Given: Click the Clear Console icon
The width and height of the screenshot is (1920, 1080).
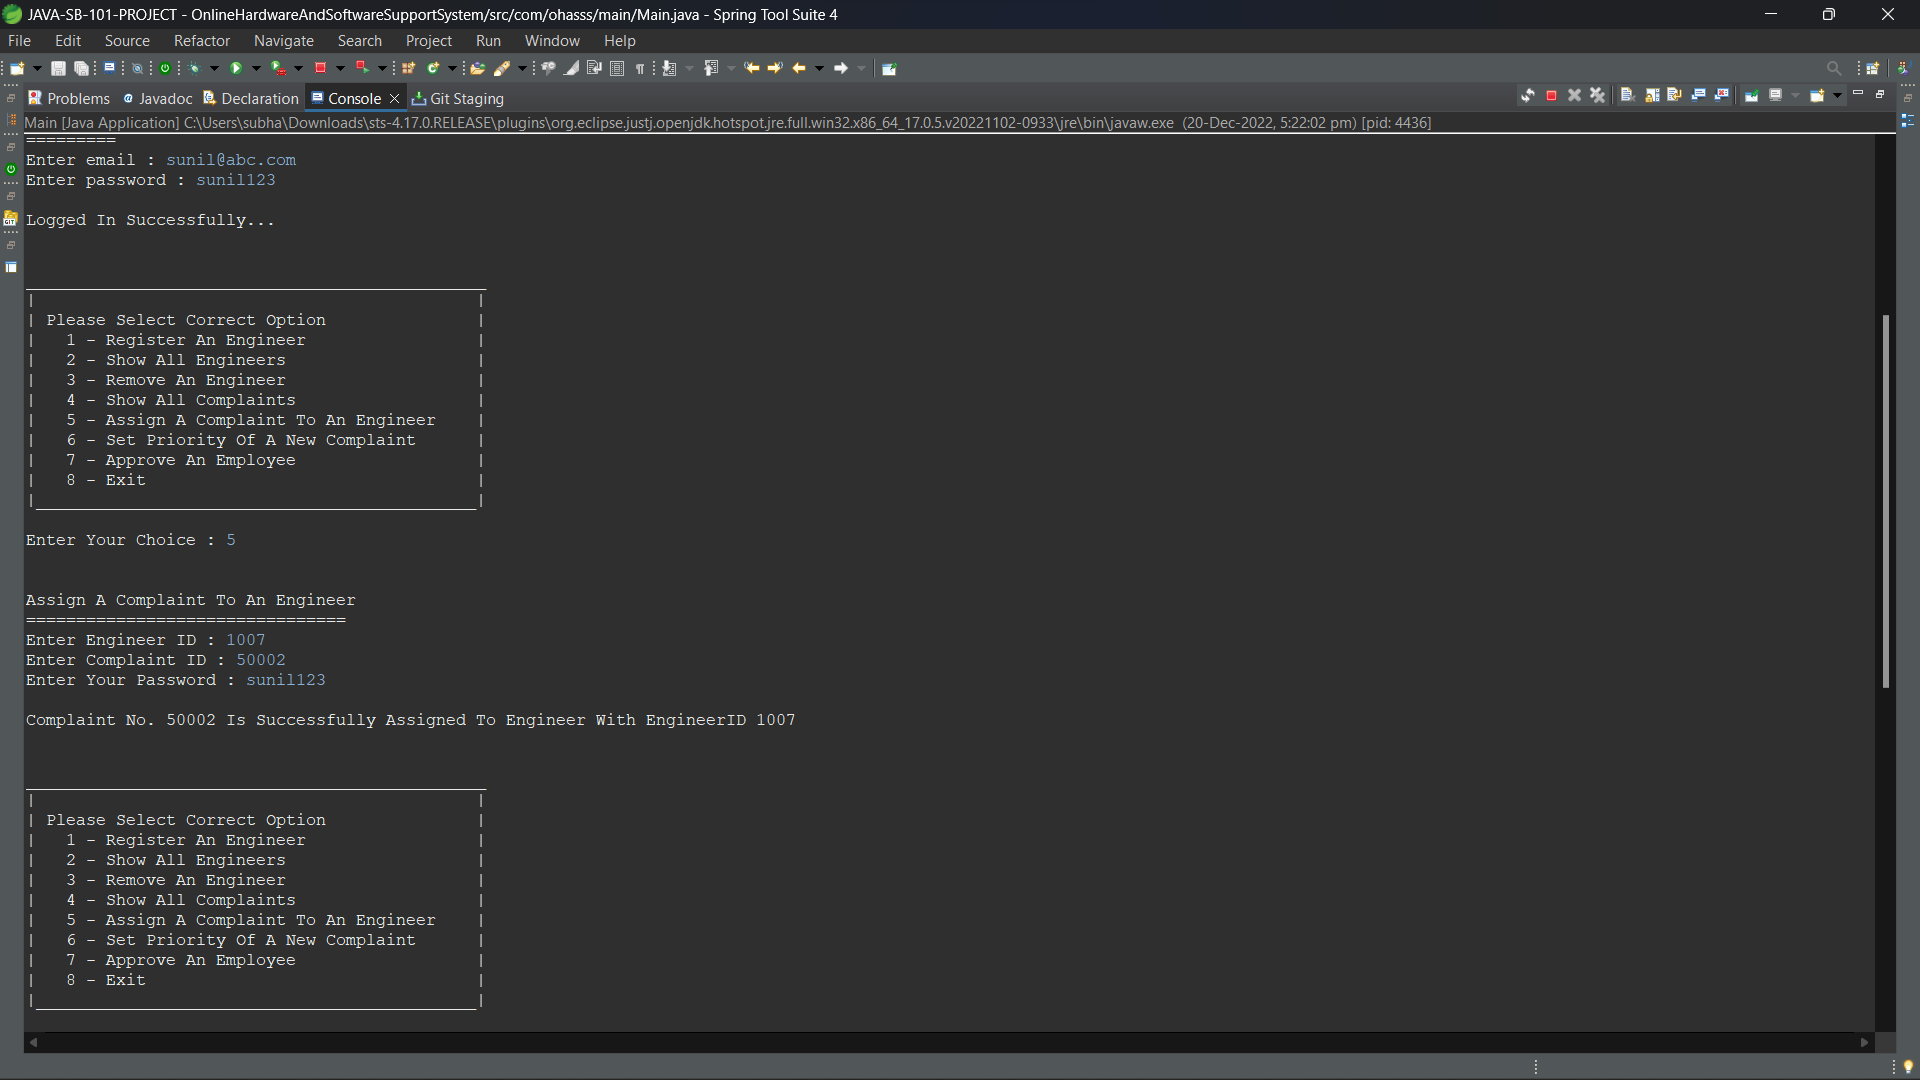Looking at the screenshot, I should pyautogui.click(x=1628, y=95).
